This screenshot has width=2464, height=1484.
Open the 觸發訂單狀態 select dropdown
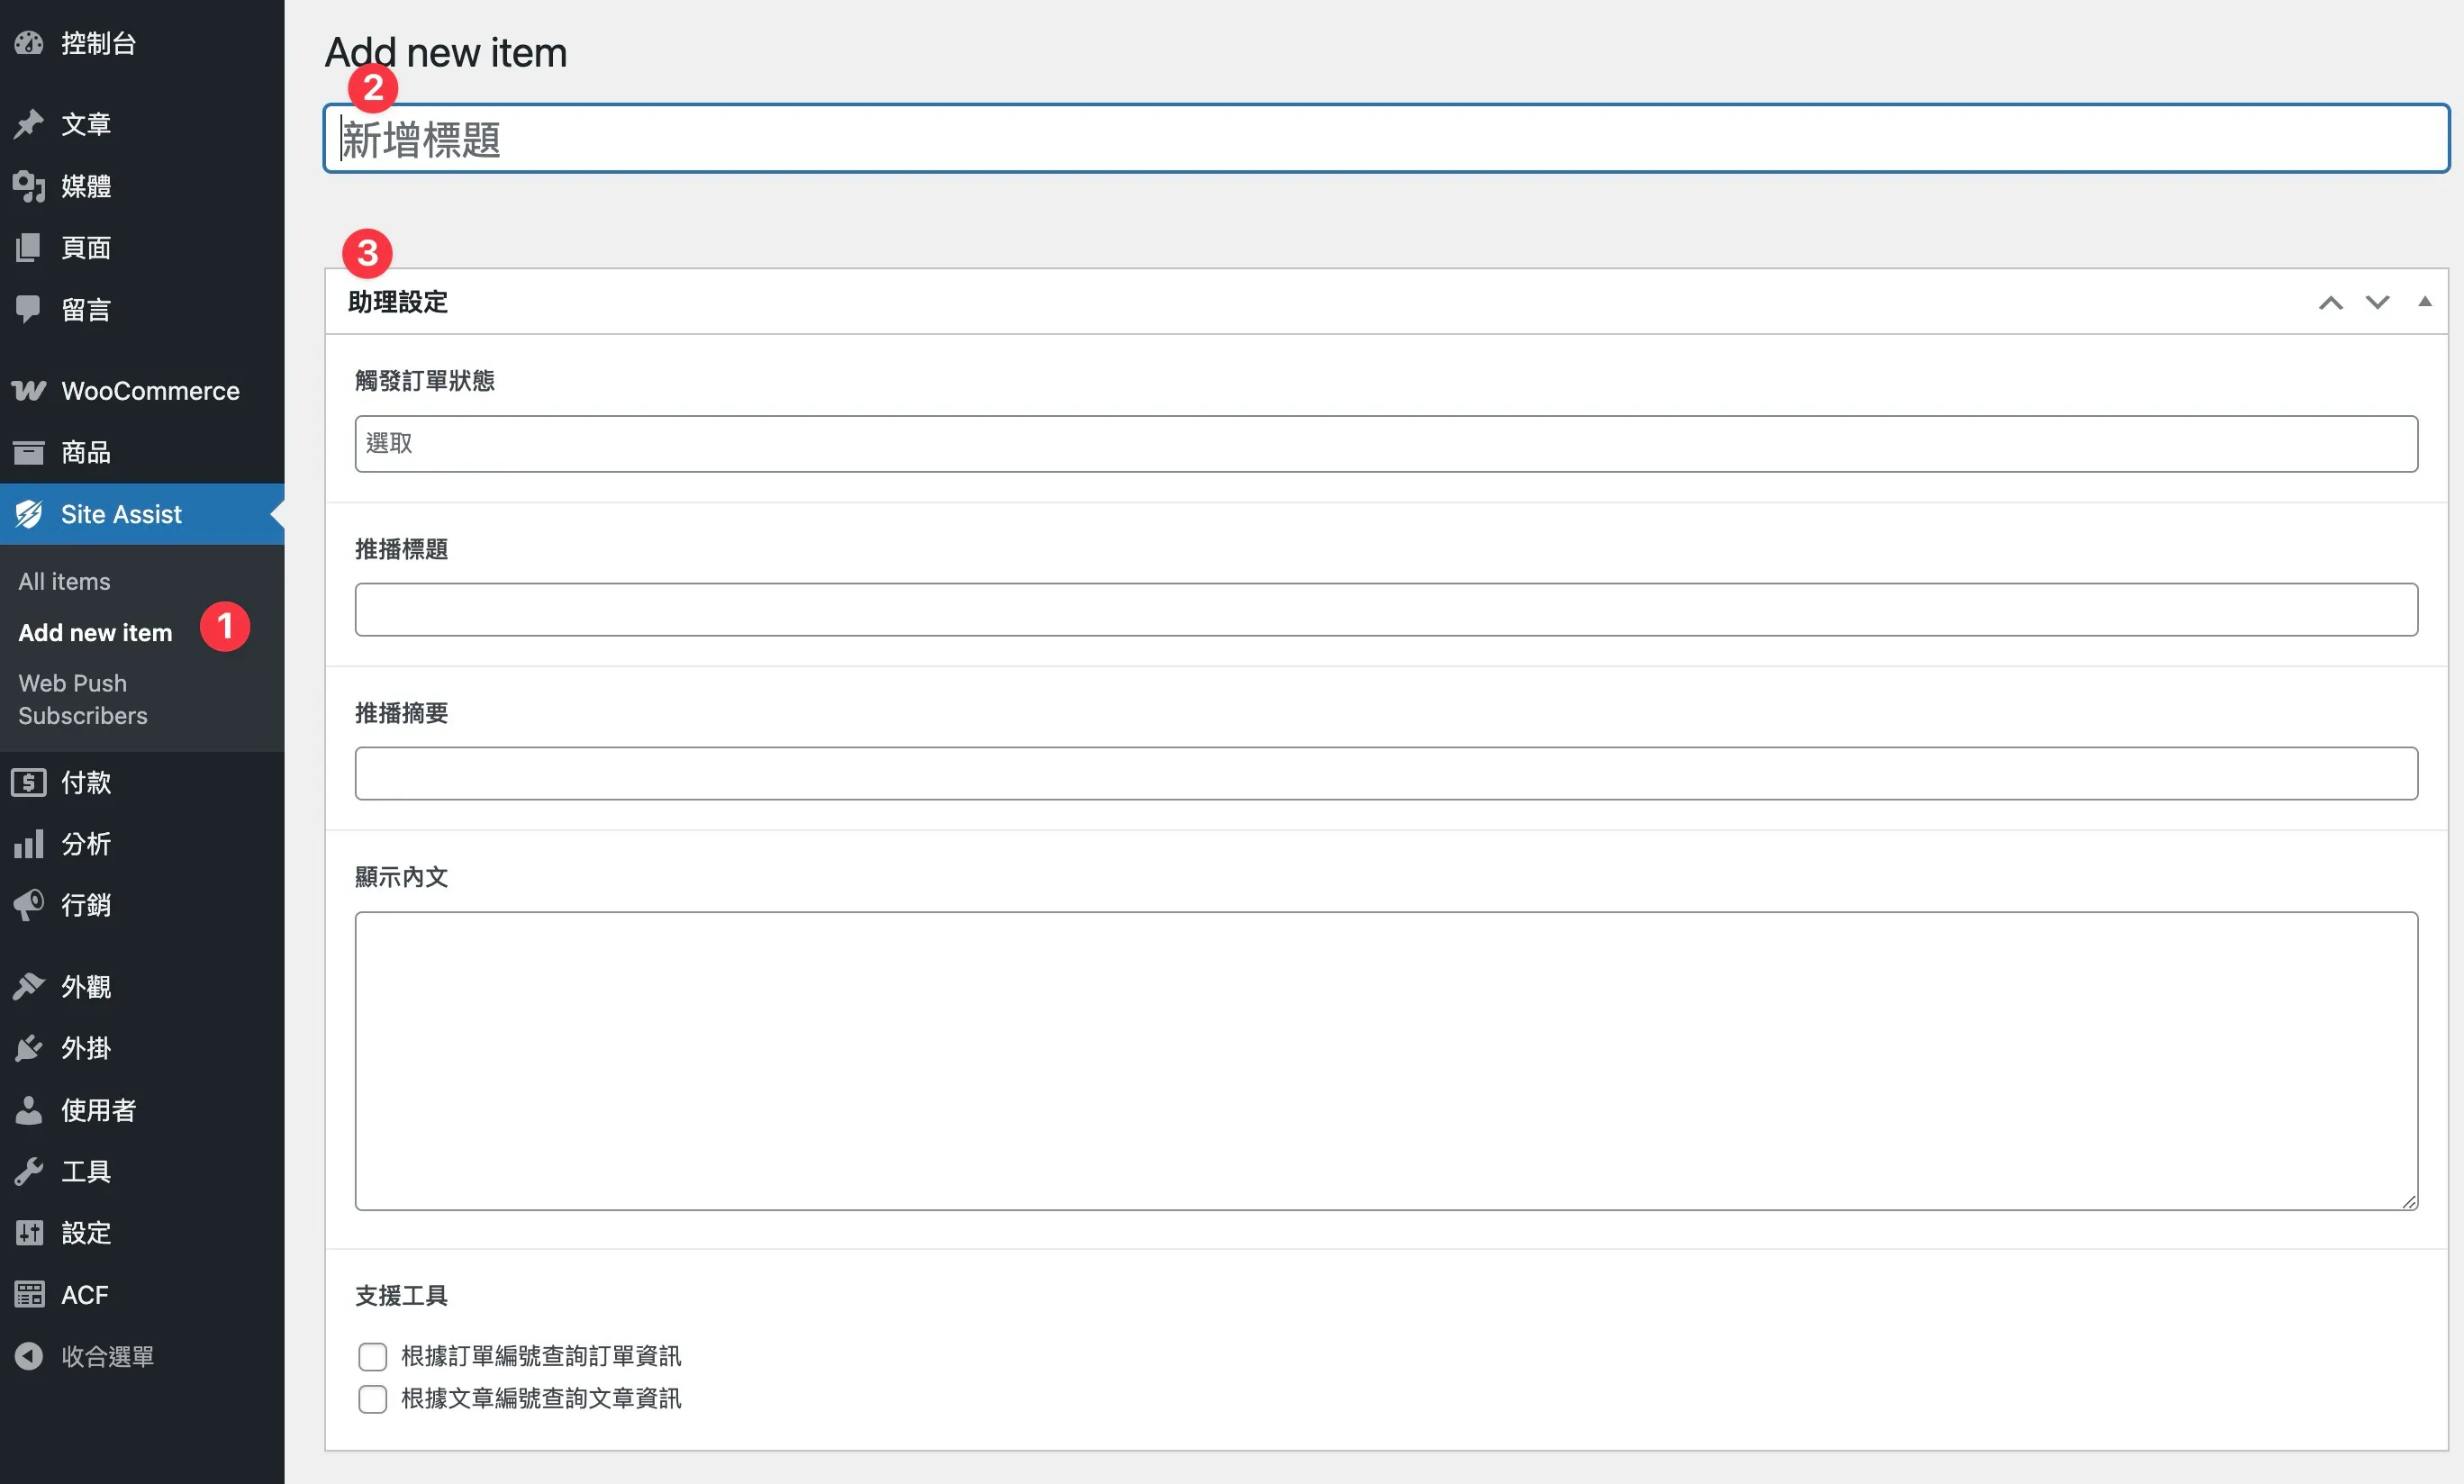(1386, 444)
